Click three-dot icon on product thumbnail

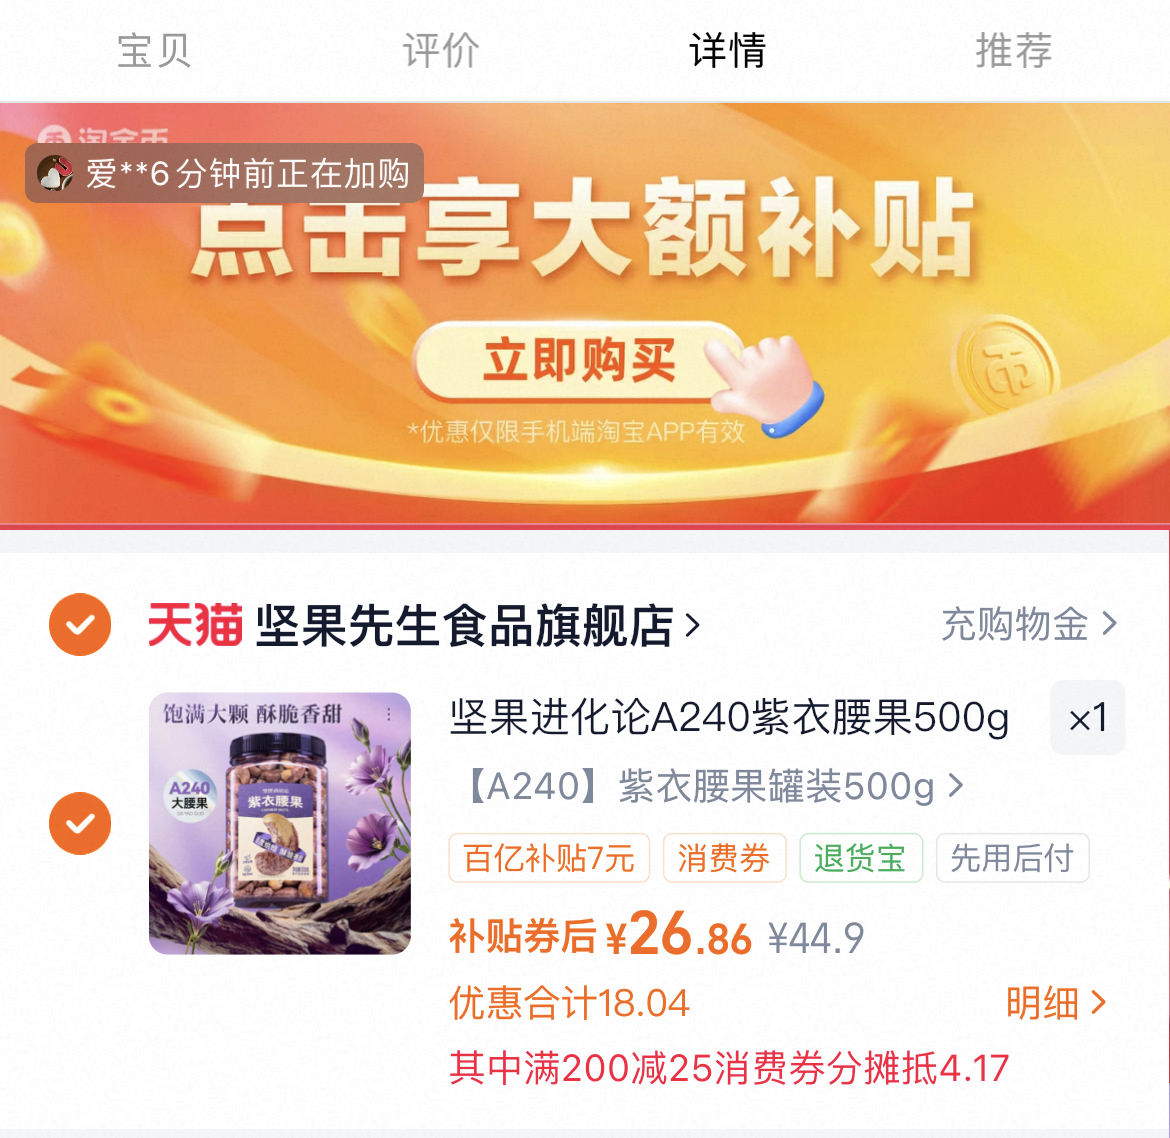click(x=389, y=715)
